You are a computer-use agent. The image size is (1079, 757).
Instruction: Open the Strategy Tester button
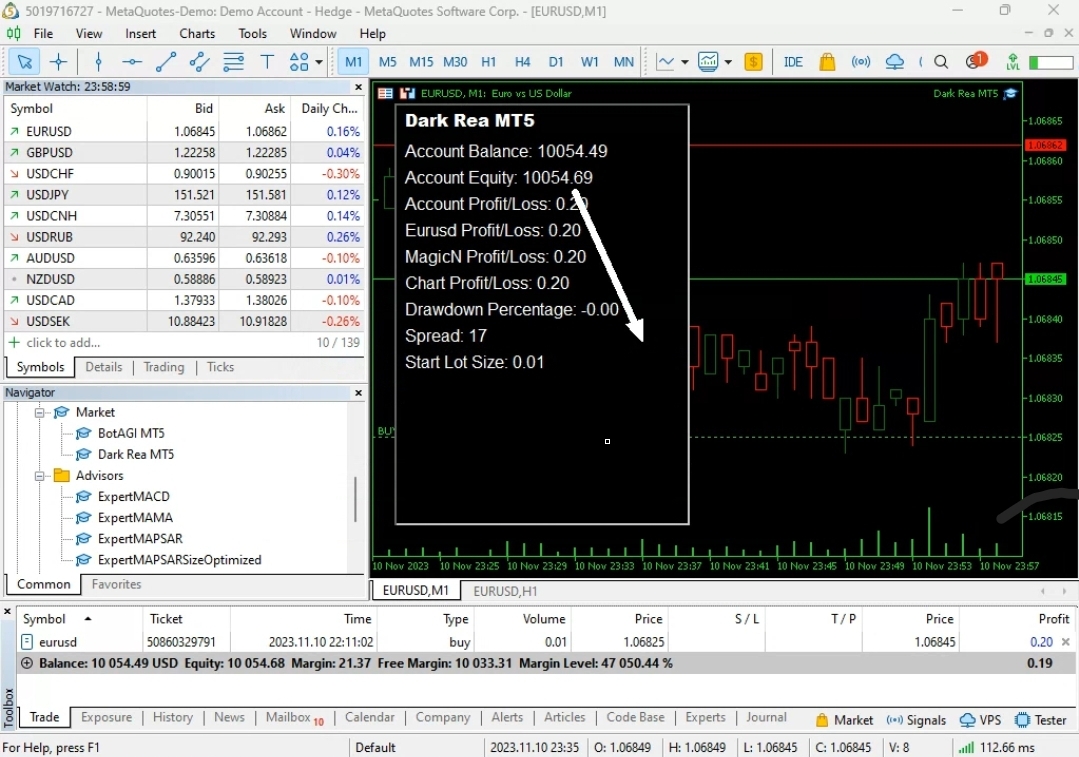pos(1041,720)
